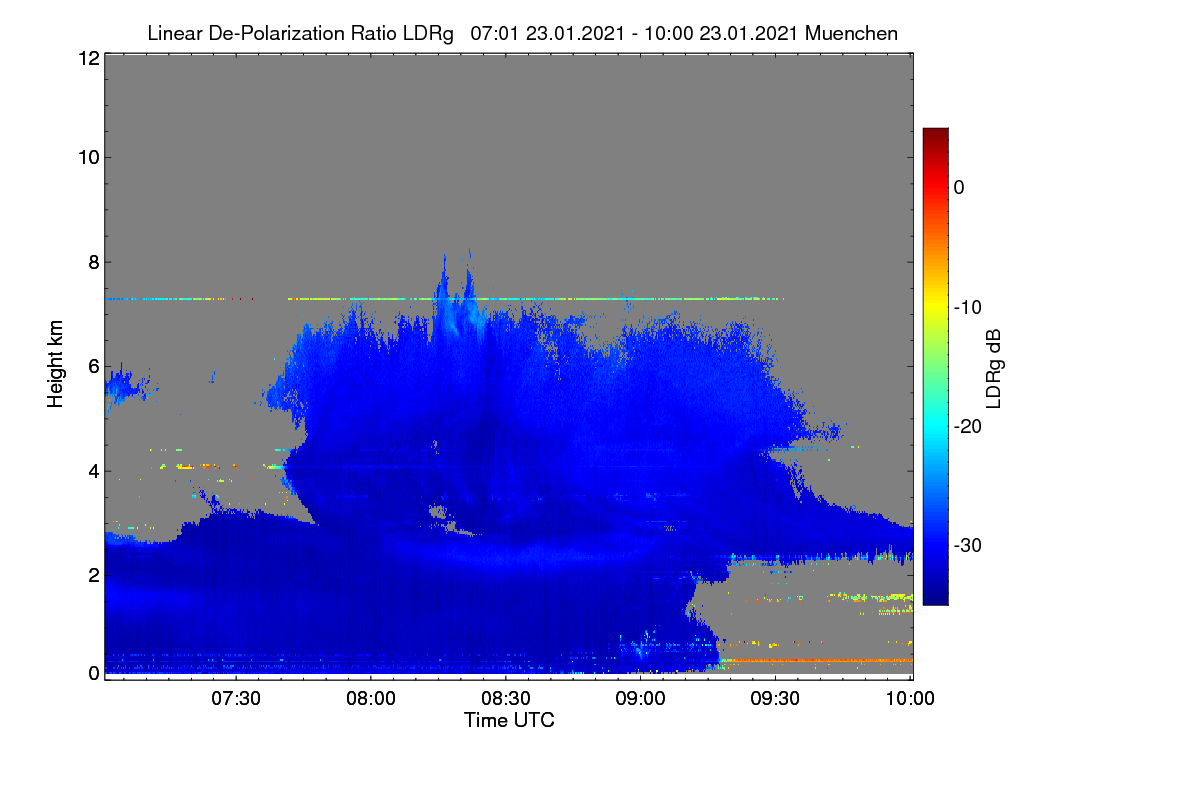This screenshot has height=800, width=1200.
Task: Click the colorbar tick label -10
Action: tap(967, 307)
